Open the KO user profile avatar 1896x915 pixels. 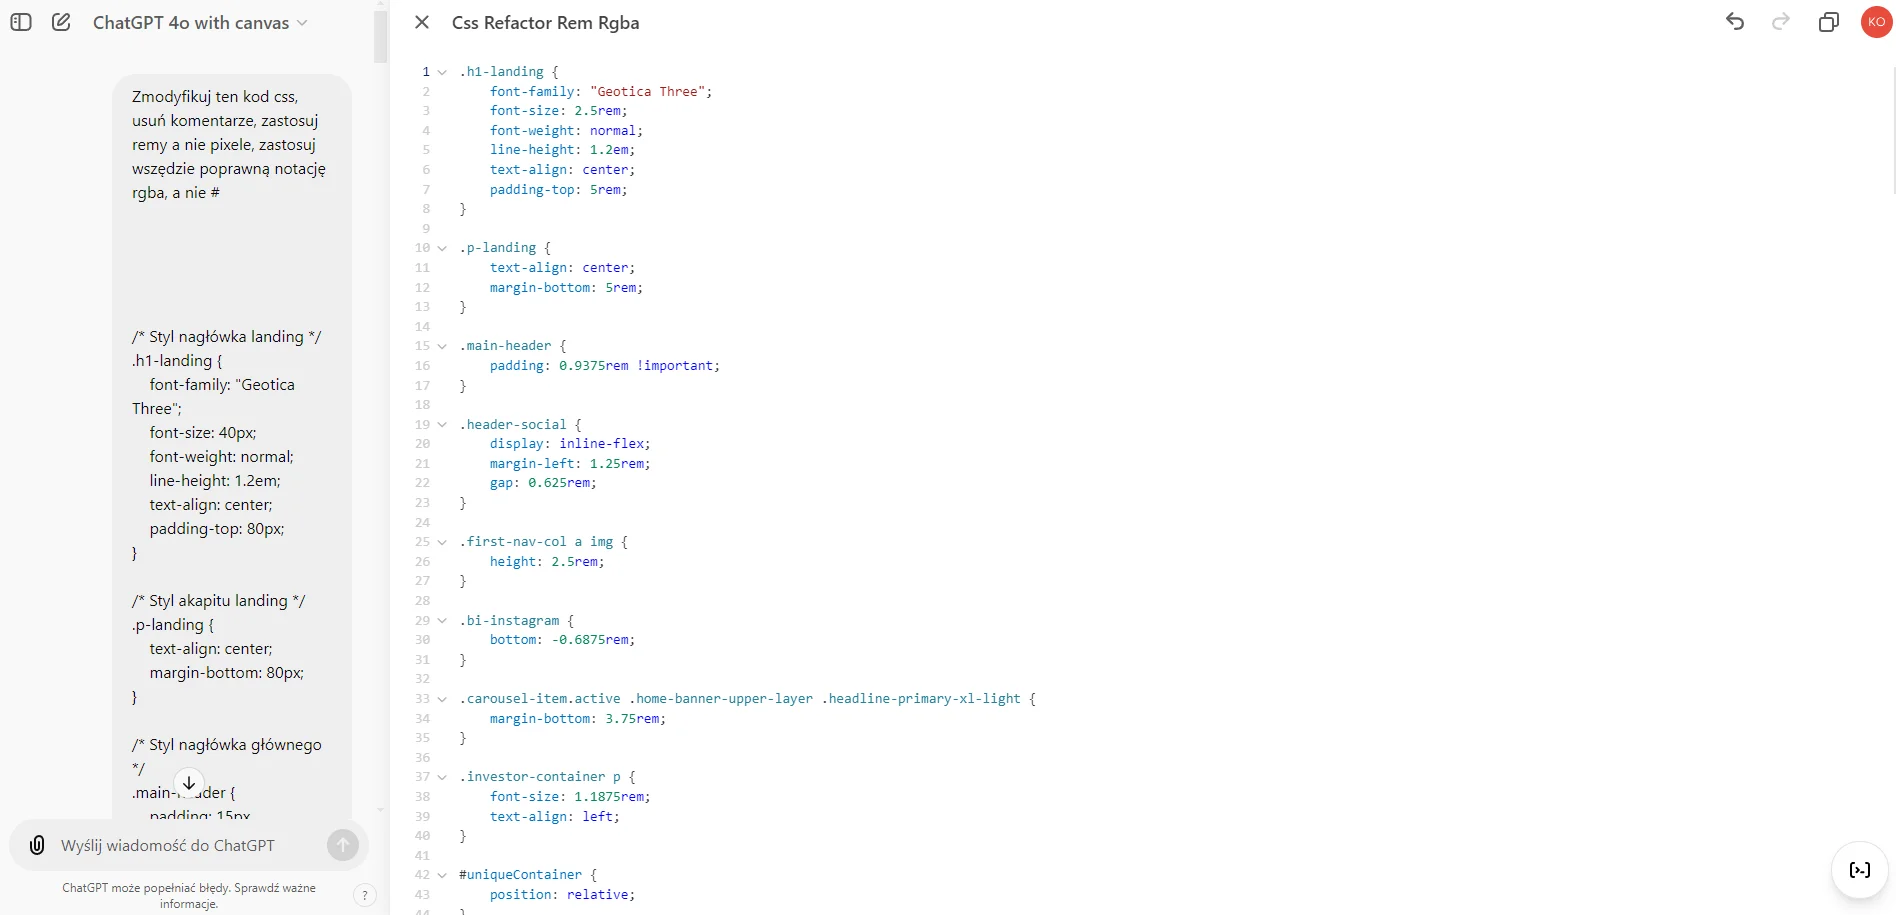(x=1876, y=22)
